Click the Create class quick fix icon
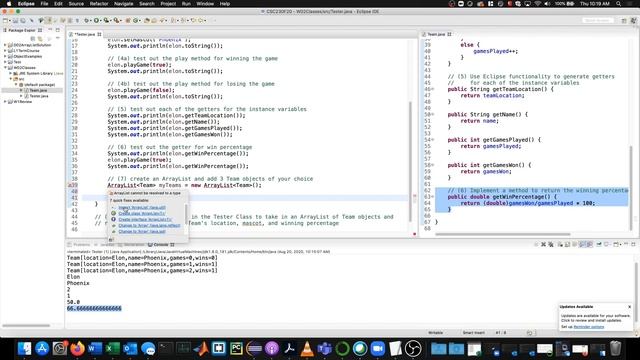The height and width of the screenshot is (360, 640). [113, 213]
